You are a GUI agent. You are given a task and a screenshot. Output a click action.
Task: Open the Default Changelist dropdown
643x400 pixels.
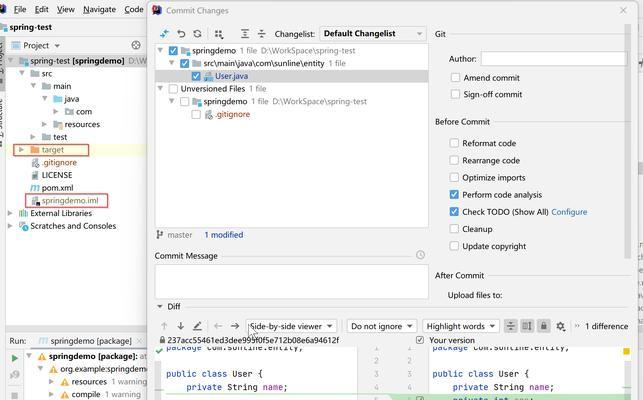[373, 34]
